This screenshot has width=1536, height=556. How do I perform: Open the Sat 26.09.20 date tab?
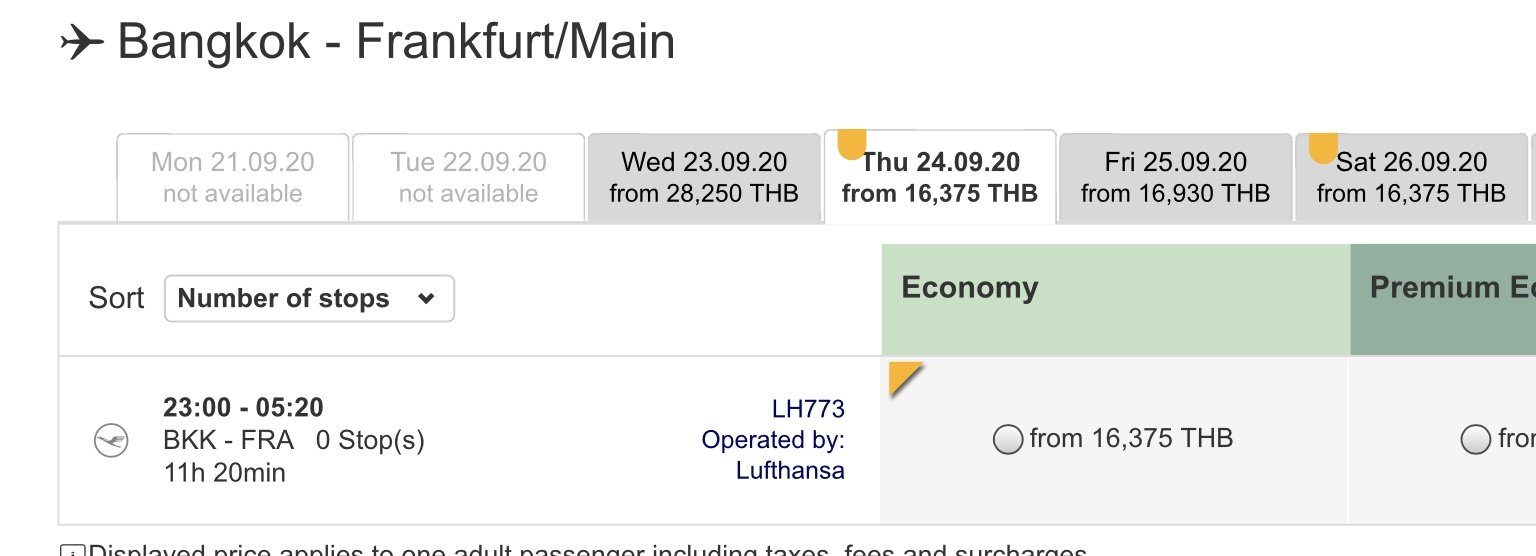click(1411, 177)
